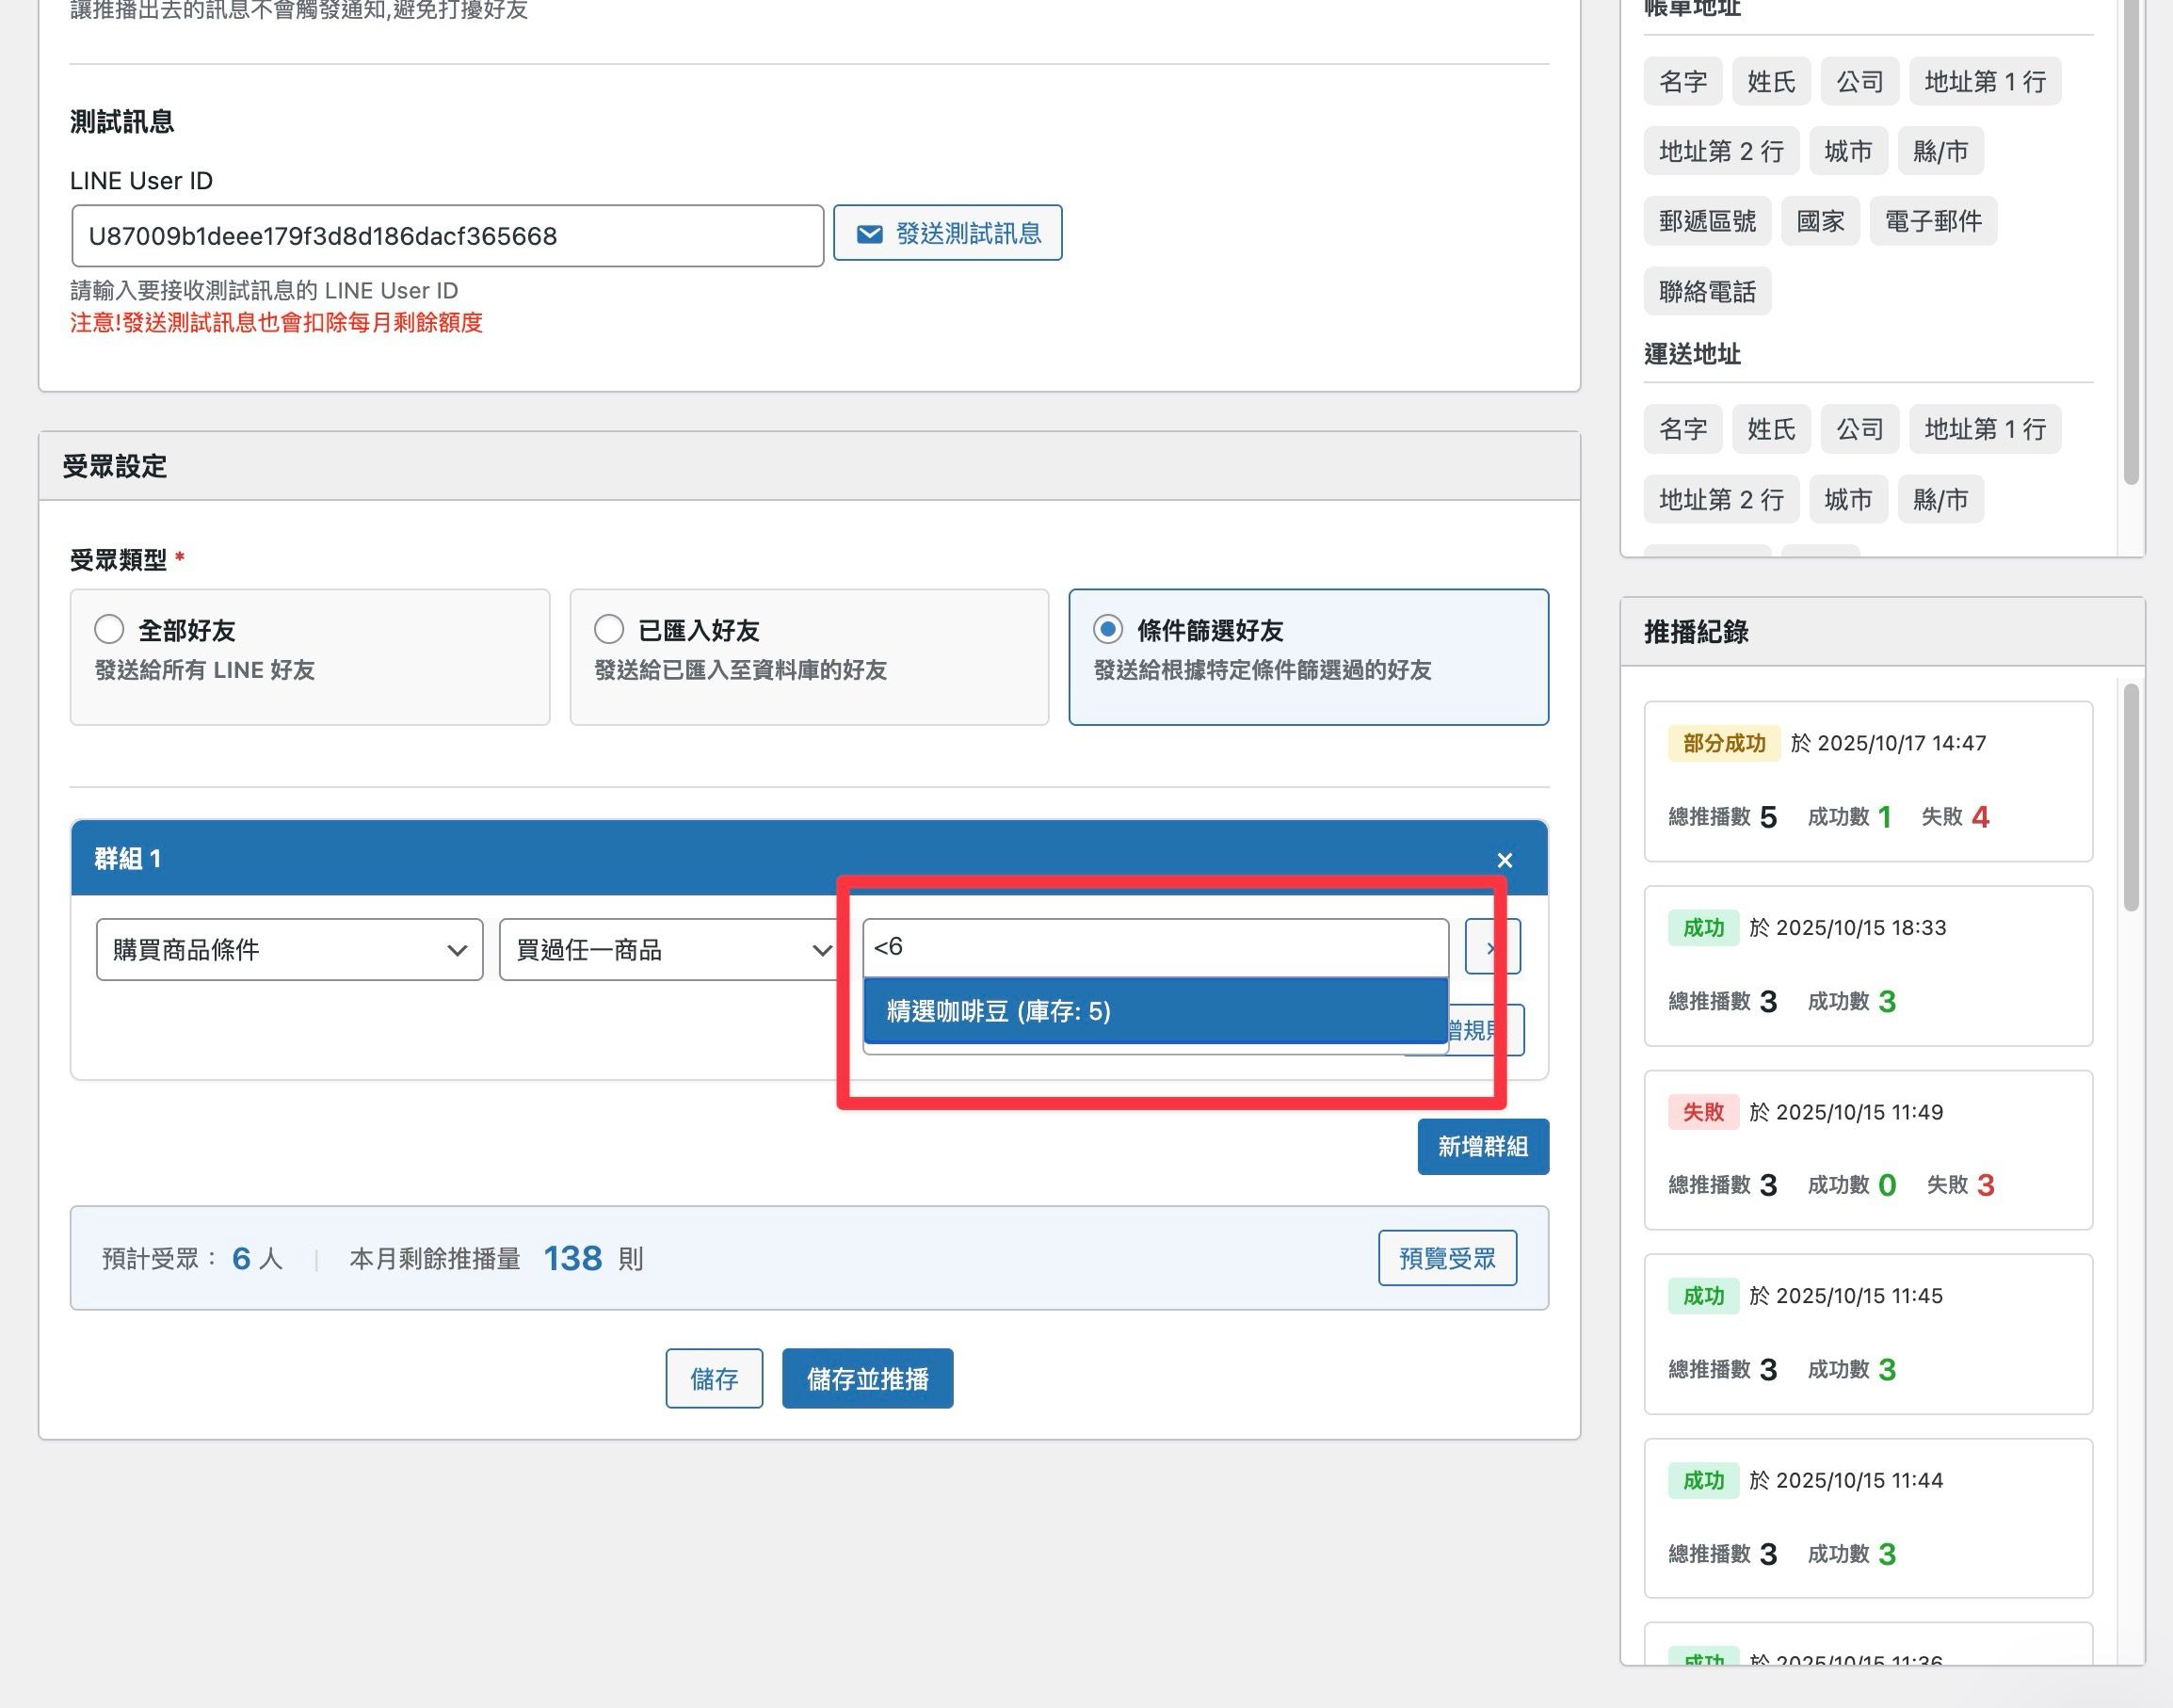Viewport: 2173px width, 1708px height.
Task: Select the 全部好友 radio option
Action: 109,629
